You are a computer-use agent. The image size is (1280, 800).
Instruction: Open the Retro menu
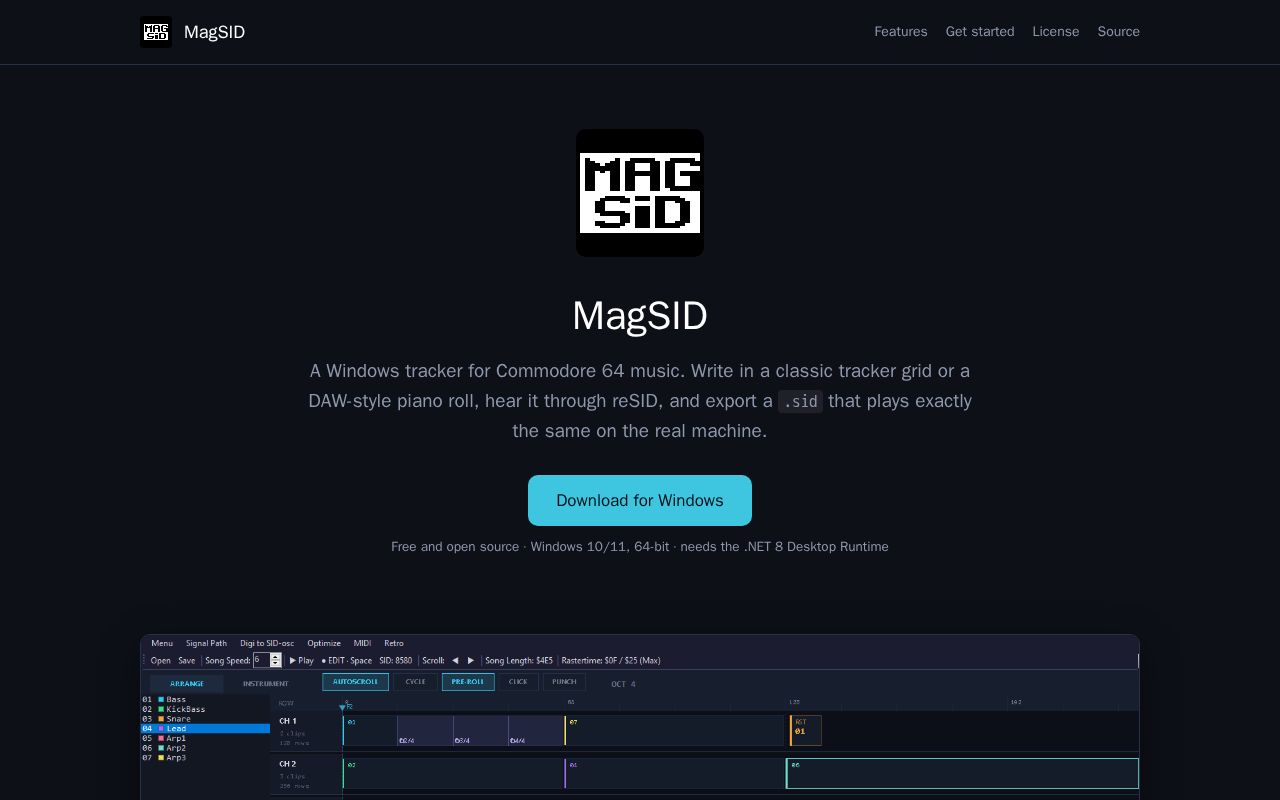point(394,643)
